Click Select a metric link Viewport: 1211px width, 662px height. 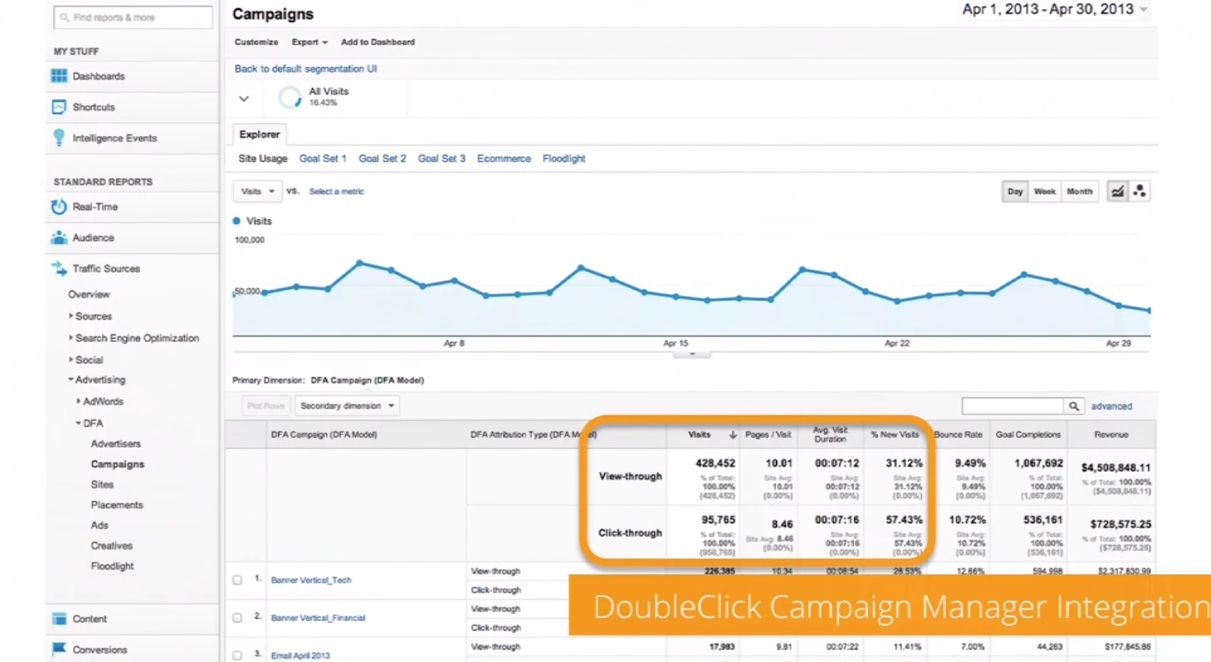pos(337,191)
